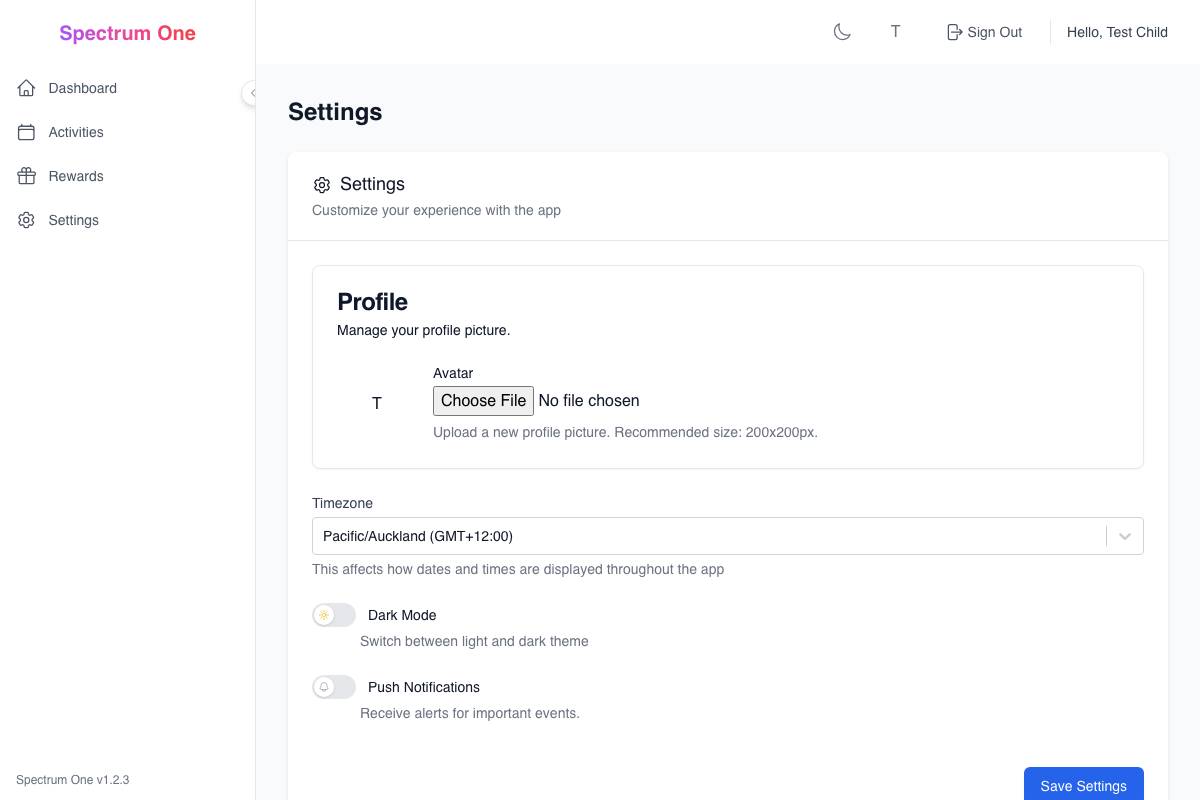Select Settings in the navigation menu

[73, 220]
